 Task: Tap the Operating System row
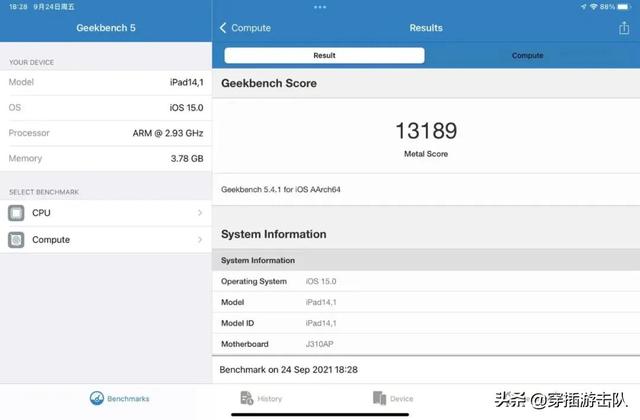[426, 281]
